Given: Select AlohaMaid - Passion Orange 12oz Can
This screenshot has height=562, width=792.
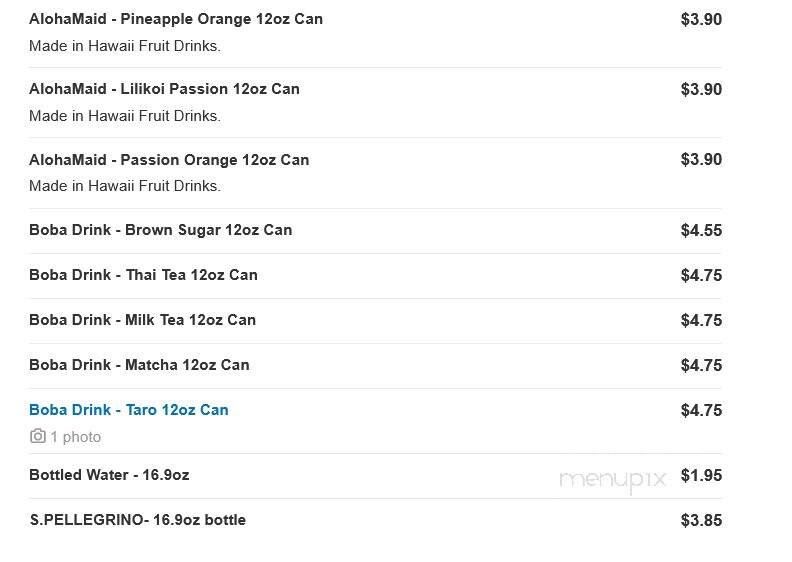Looking at the screenshot, I should [x=169, y=160].
